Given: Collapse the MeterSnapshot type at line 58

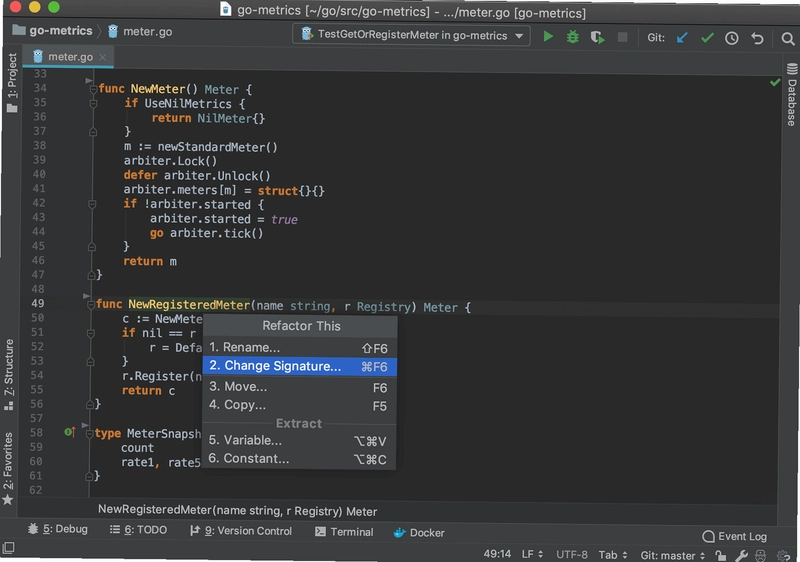Looking at the screenshot, I should coord(90,434).
